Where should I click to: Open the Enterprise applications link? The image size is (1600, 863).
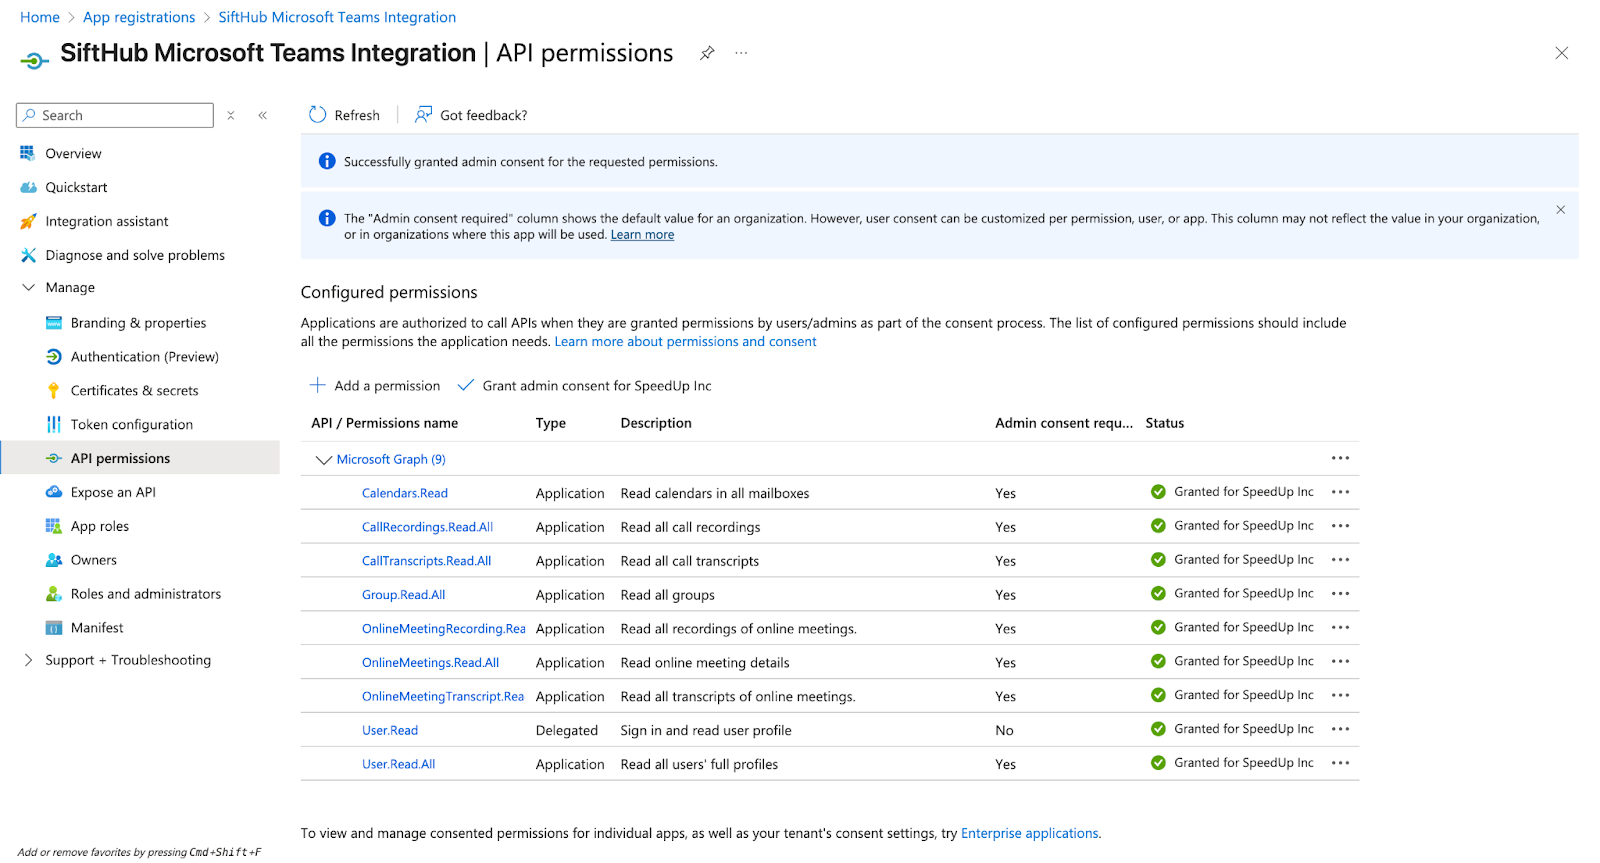(1029, 834)
